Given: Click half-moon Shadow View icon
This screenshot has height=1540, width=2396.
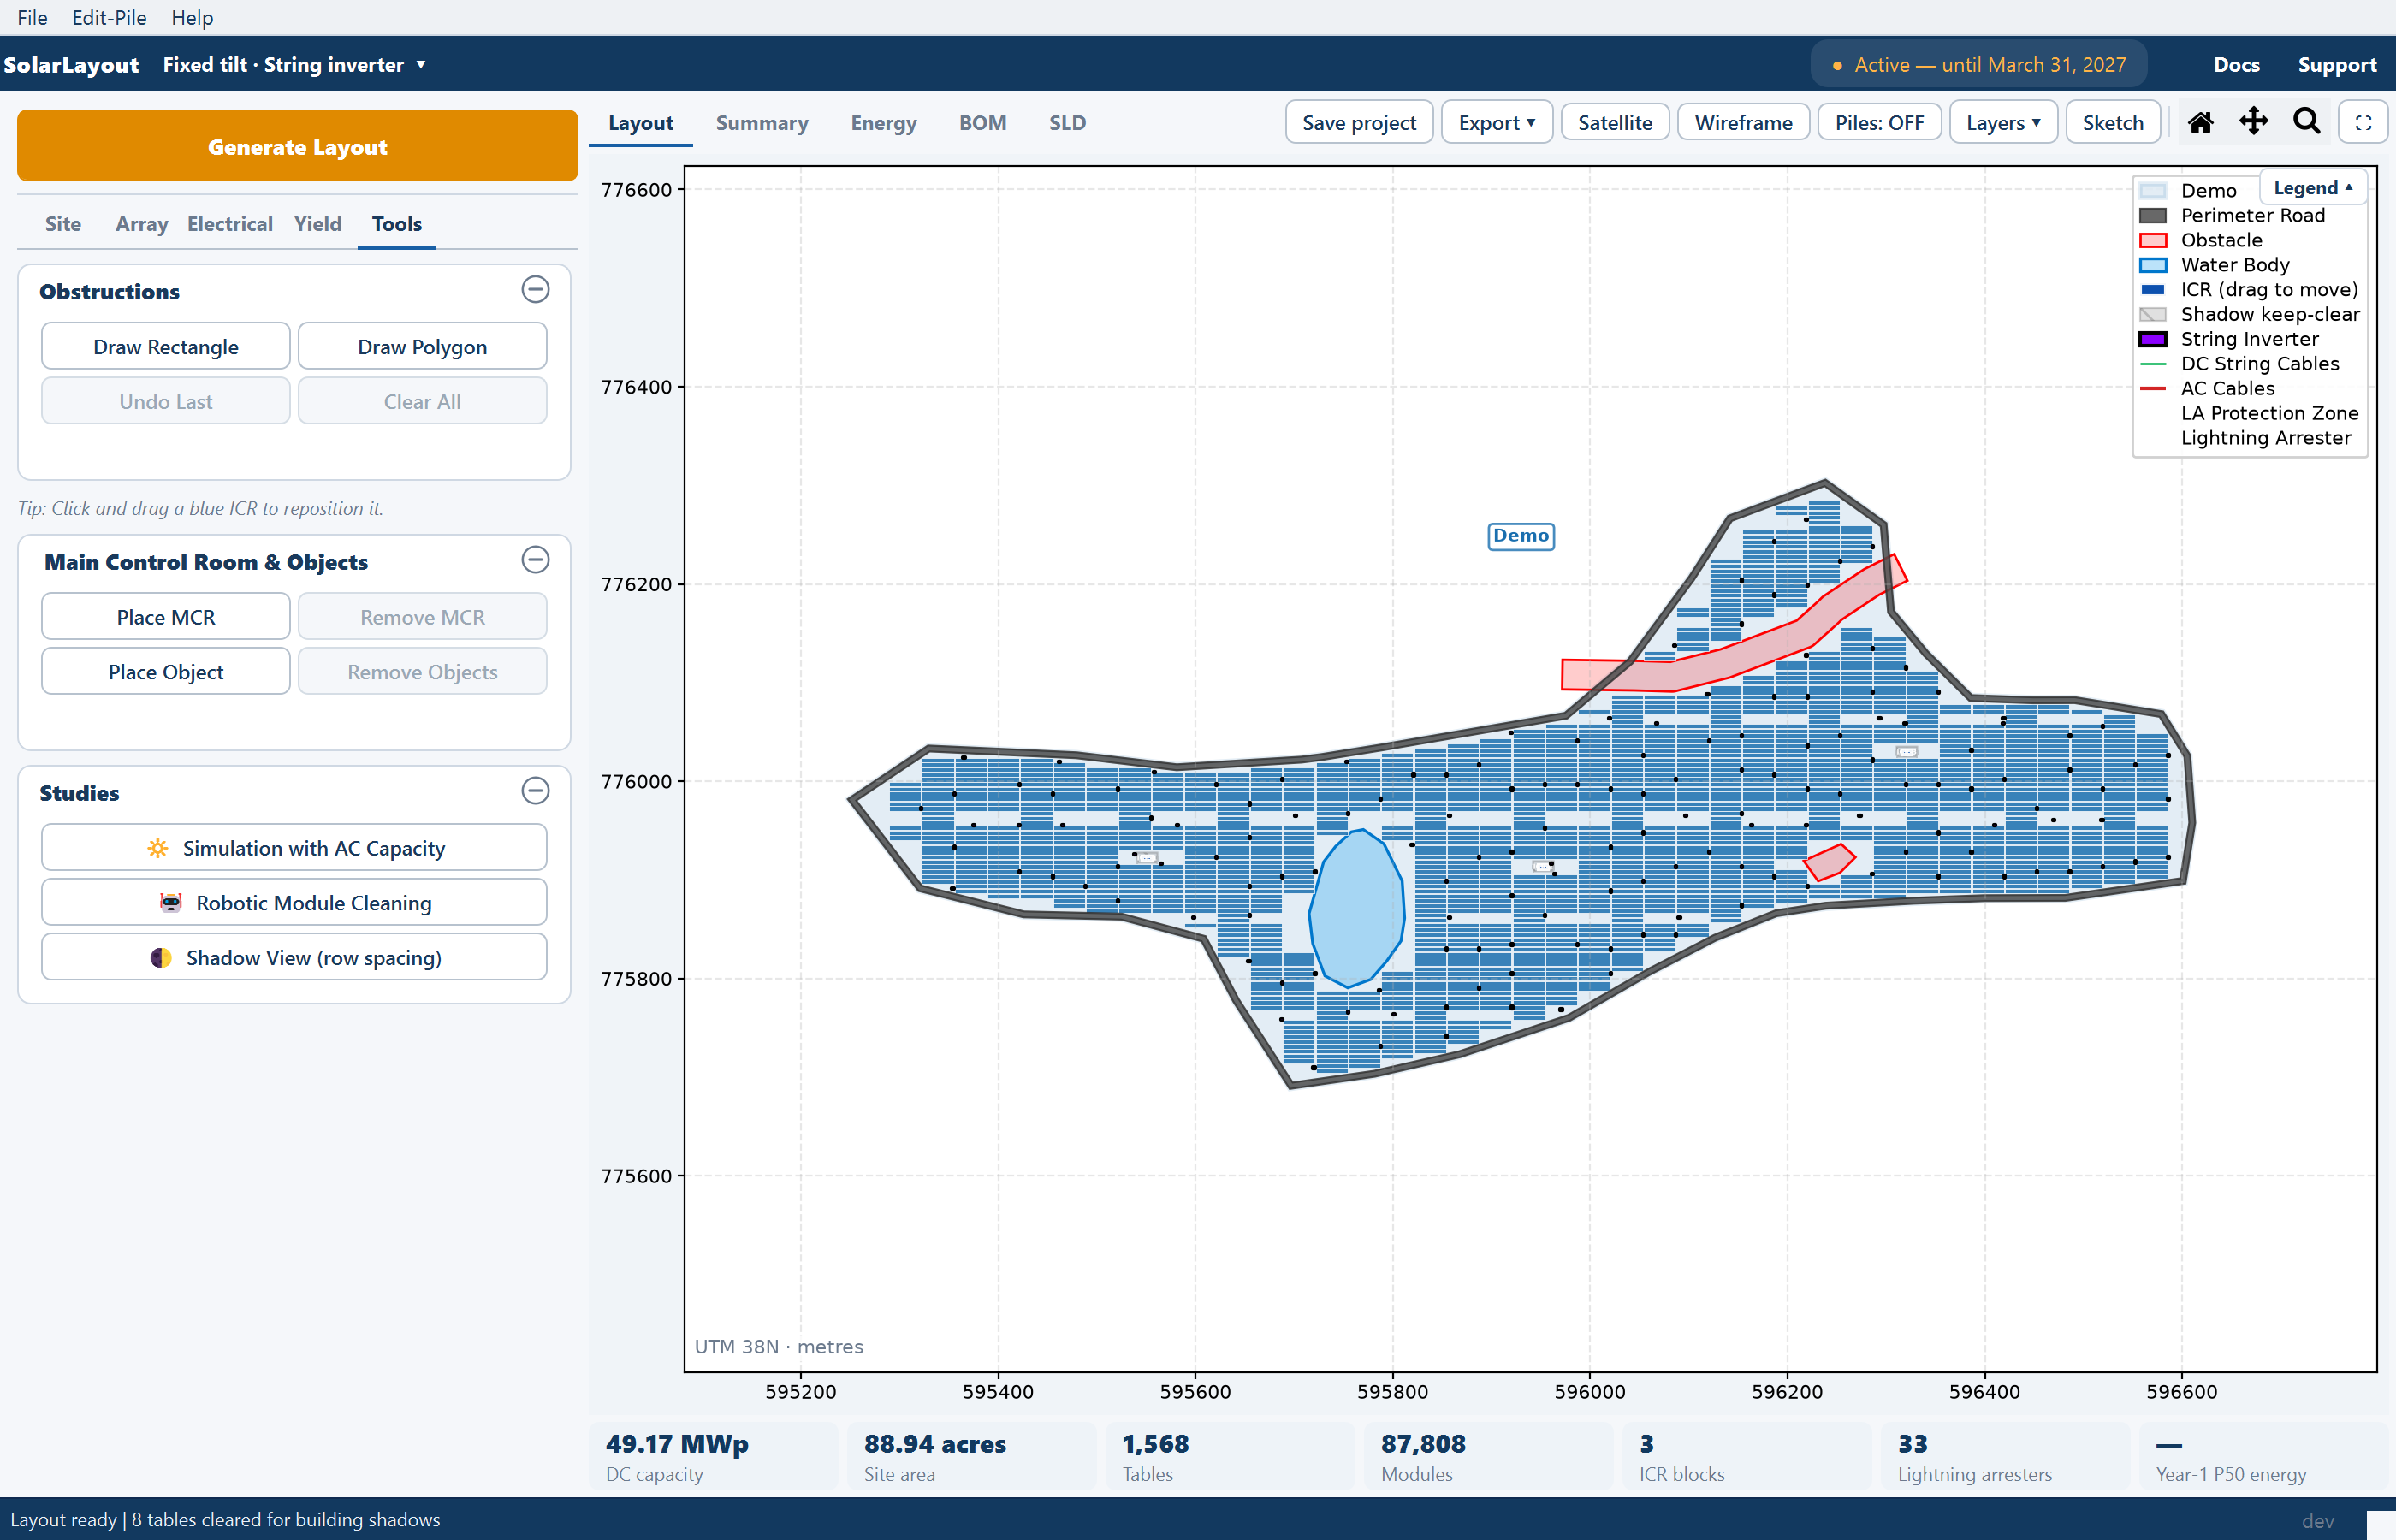Looking at the screenshot, I should (161, 958).
